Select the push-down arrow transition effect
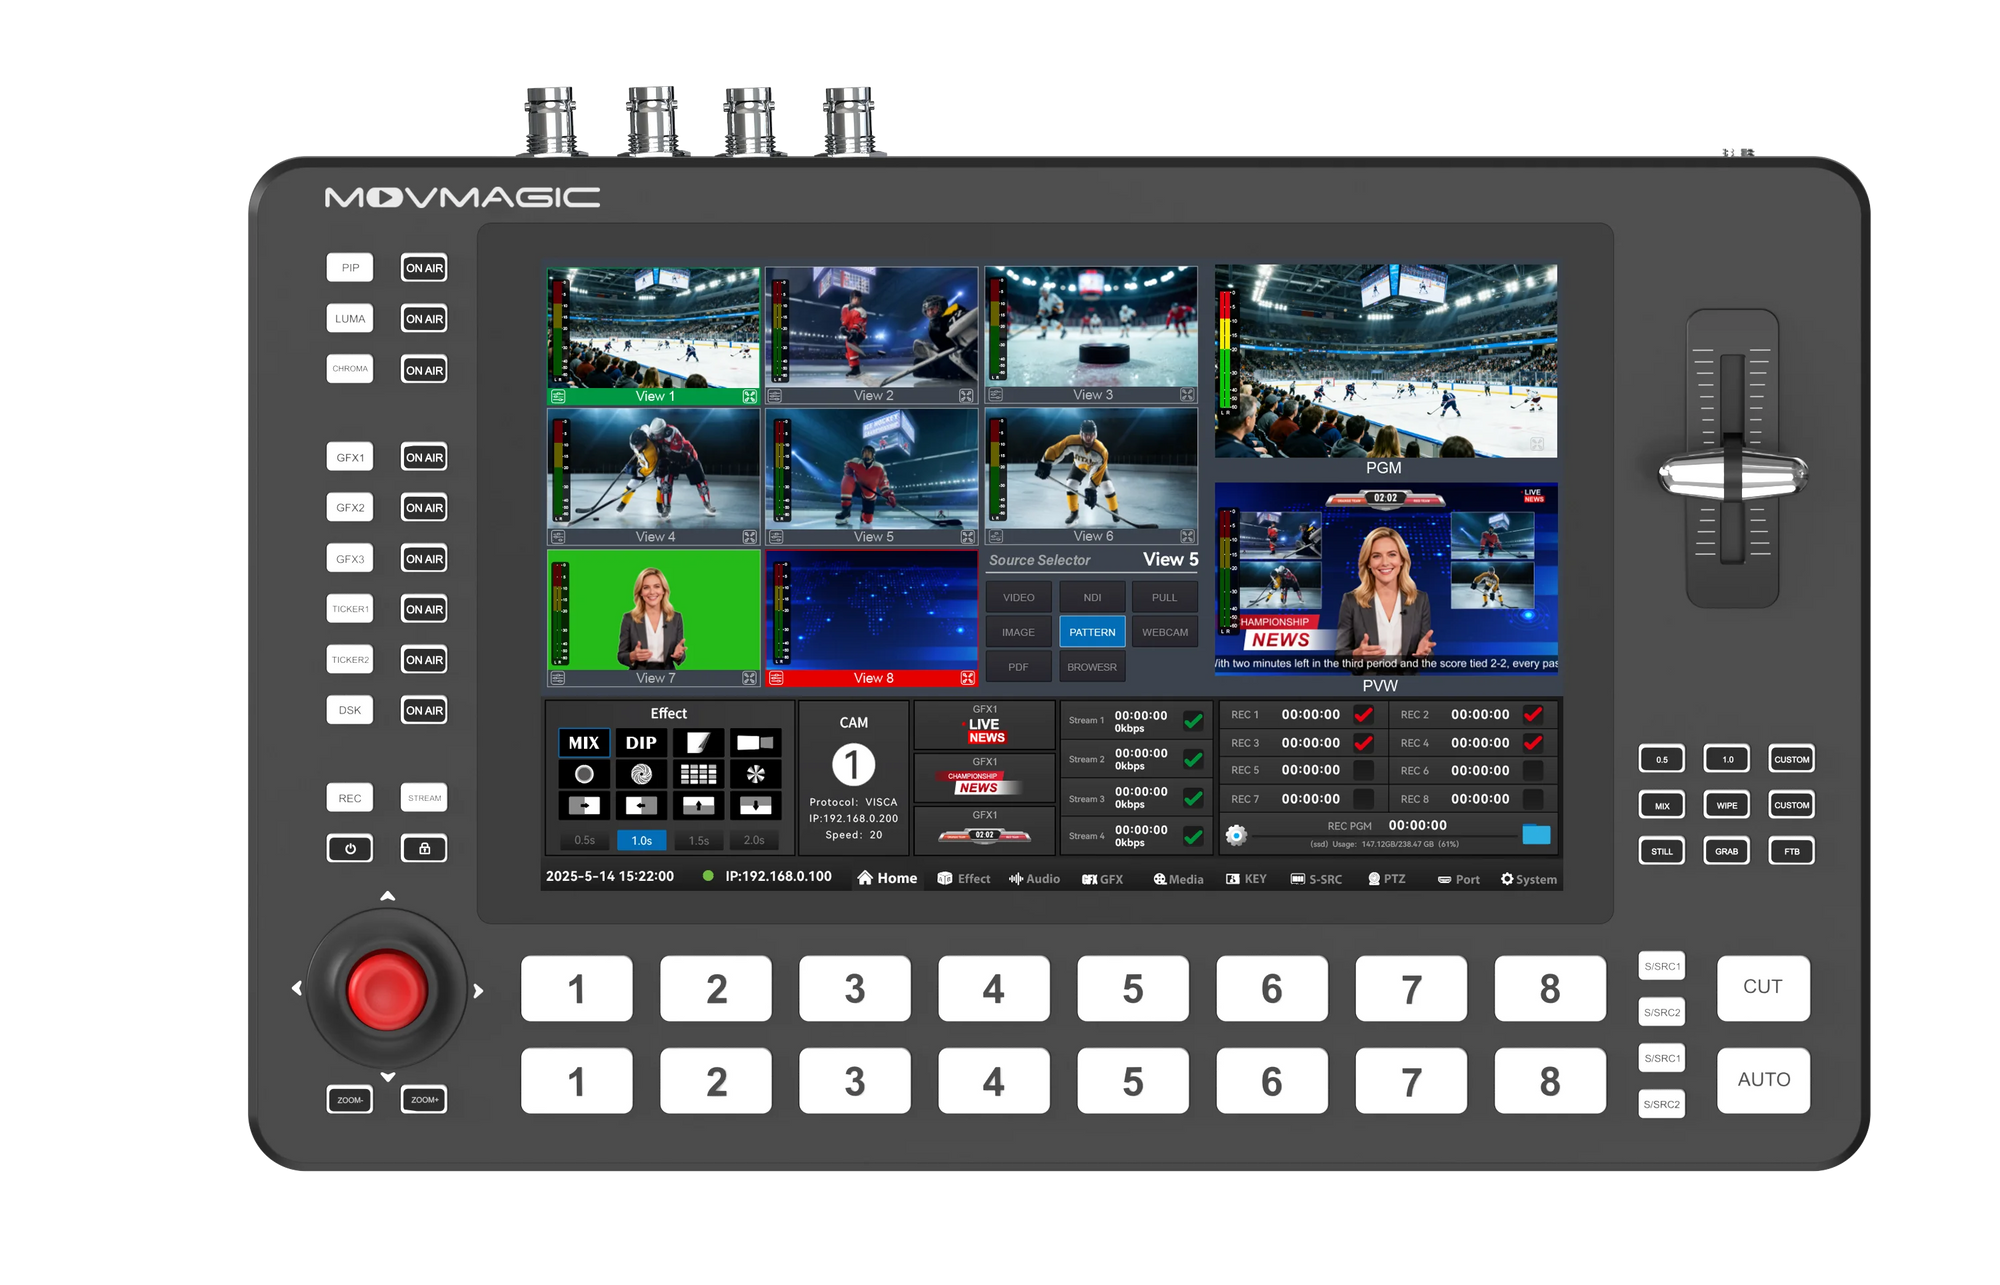This screenshot has width=2000, height=1285. tap(755, 805)
